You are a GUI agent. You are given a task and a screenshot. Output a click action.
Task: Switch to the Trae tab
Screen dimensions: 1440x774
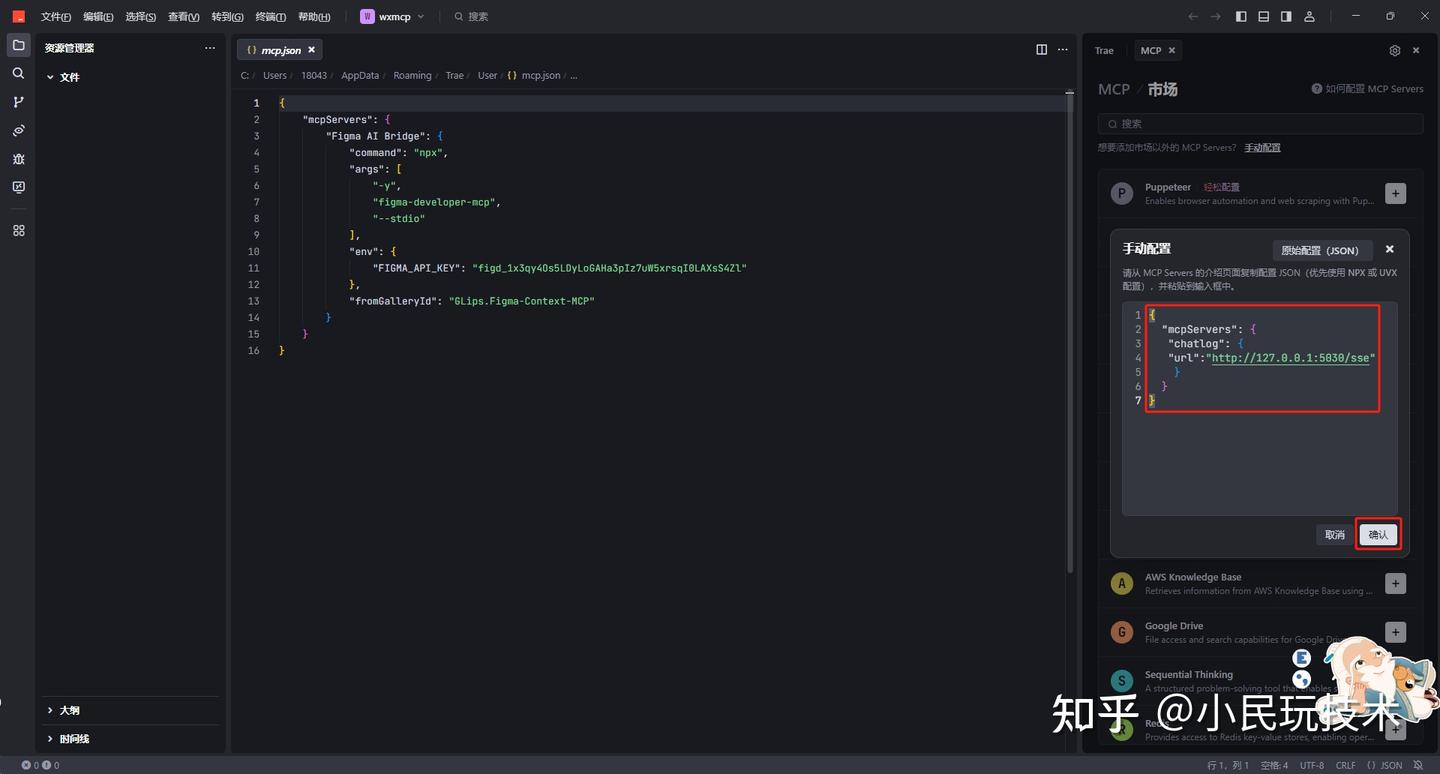[x=1104, y=50]
